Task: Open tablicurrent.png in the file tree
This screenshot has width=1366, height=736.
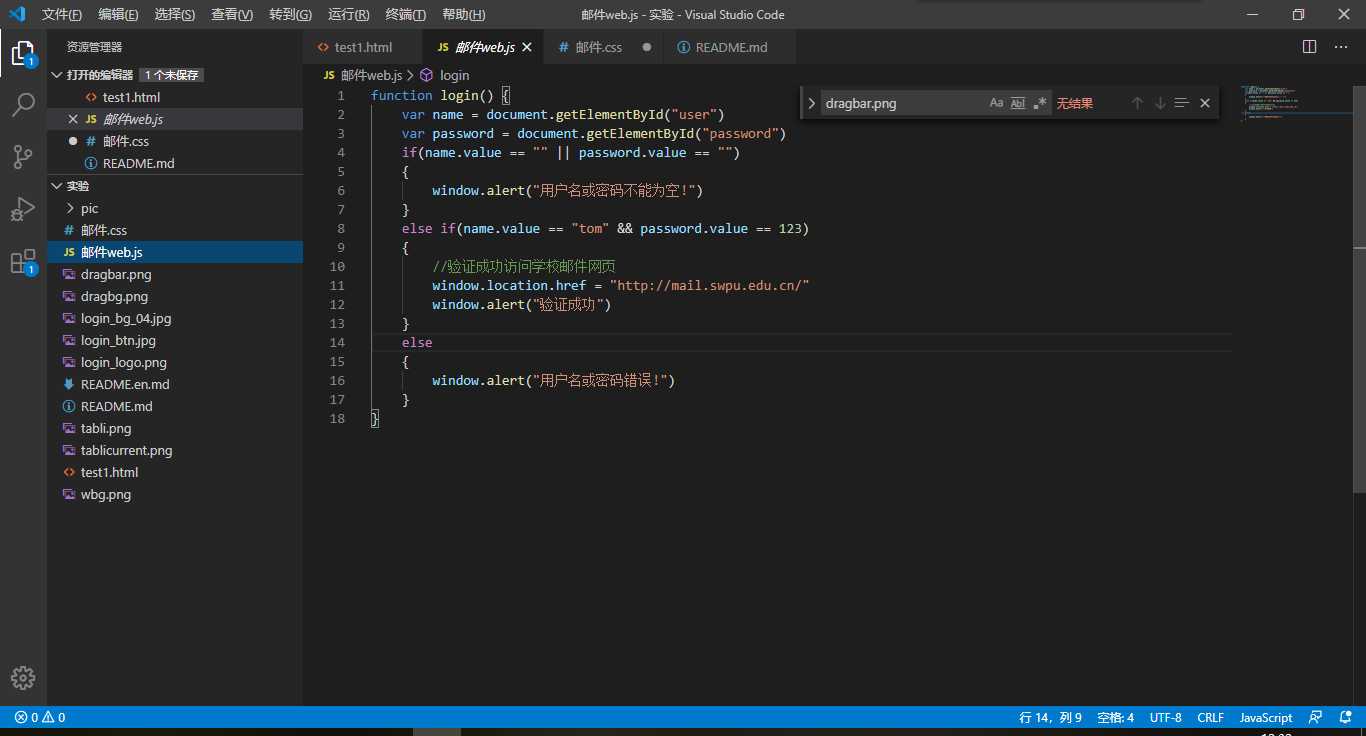Action: 175,450
